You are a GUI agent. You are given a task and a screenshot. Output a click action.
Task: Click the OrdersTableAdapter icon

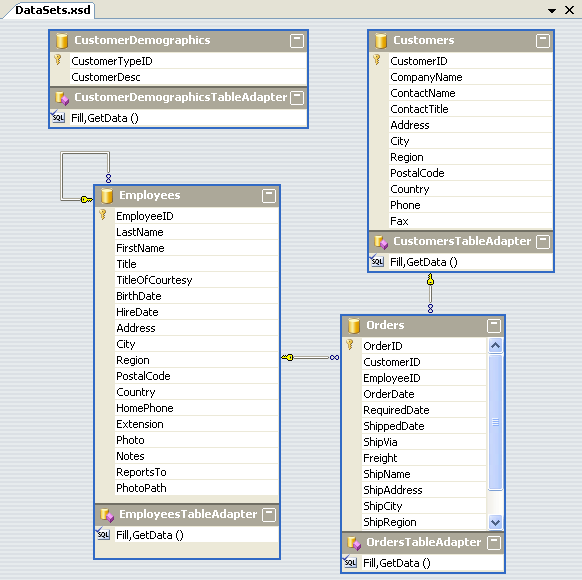coord(354,543)
